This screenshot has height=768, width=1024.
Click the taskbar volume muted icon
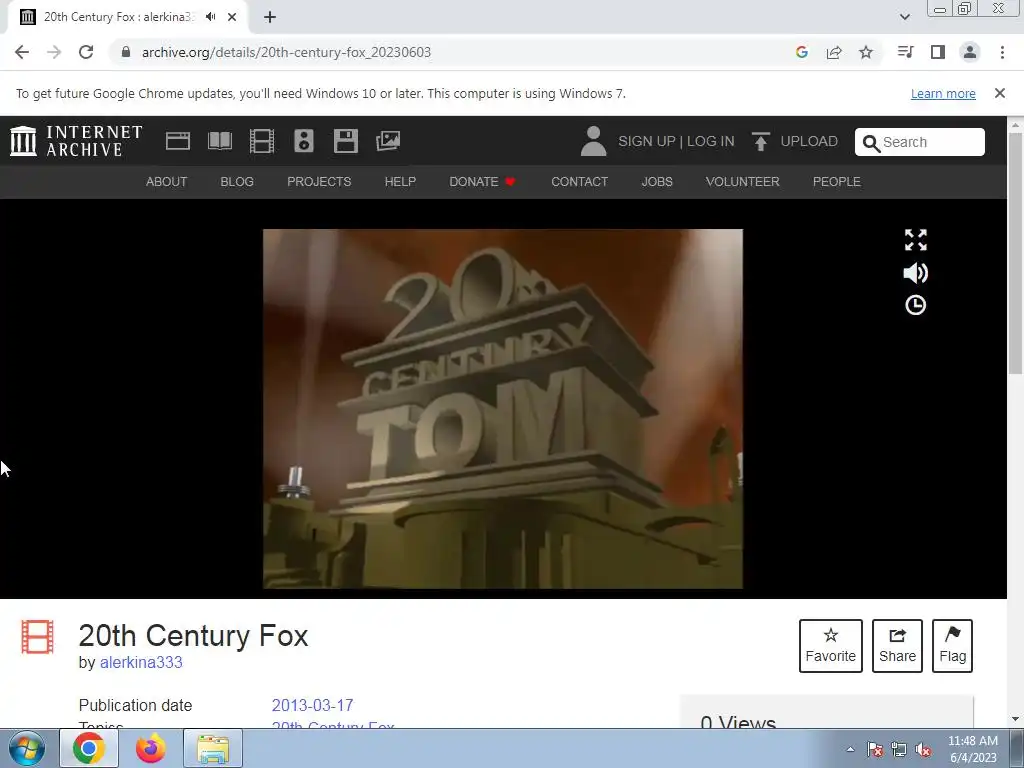pos(923,750)
